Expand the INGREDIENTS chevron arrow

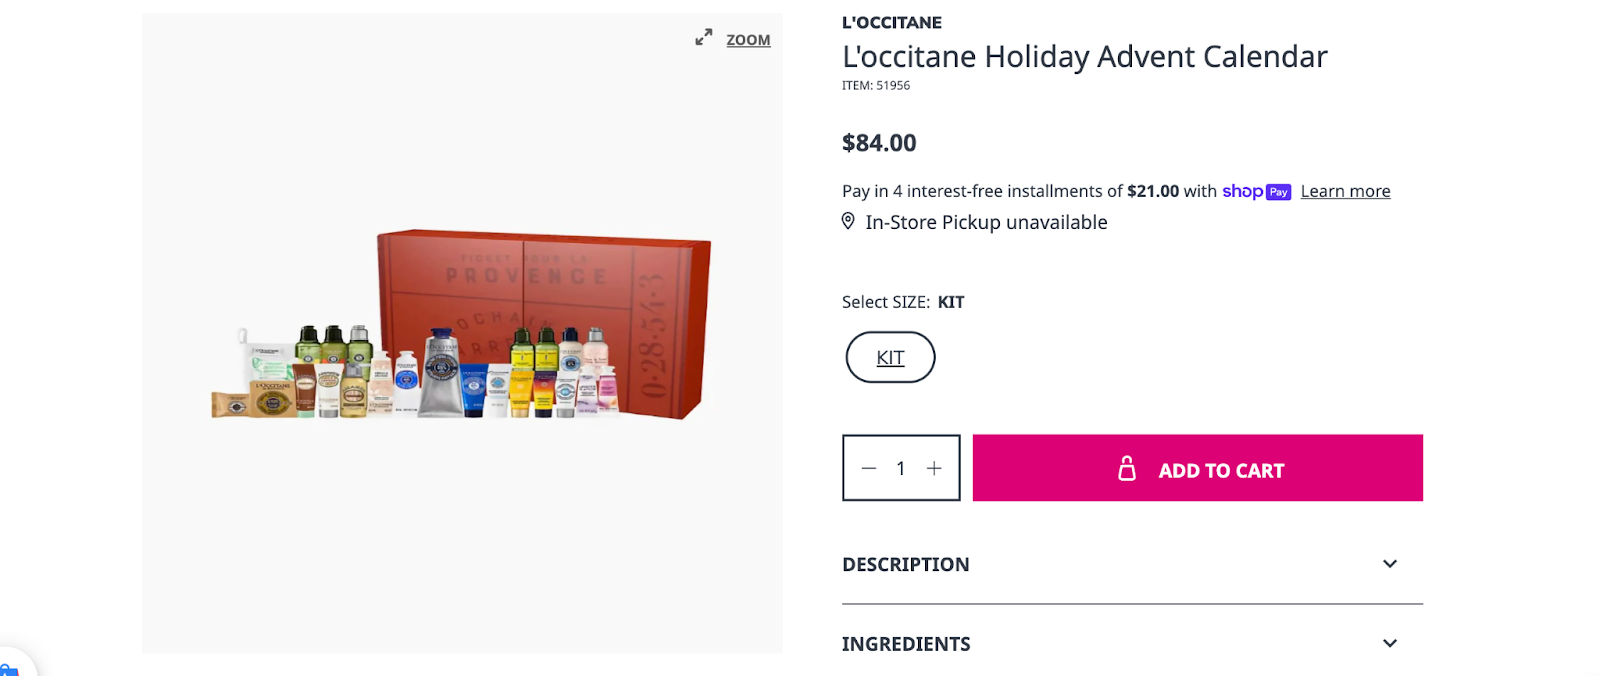(1389, 643)
